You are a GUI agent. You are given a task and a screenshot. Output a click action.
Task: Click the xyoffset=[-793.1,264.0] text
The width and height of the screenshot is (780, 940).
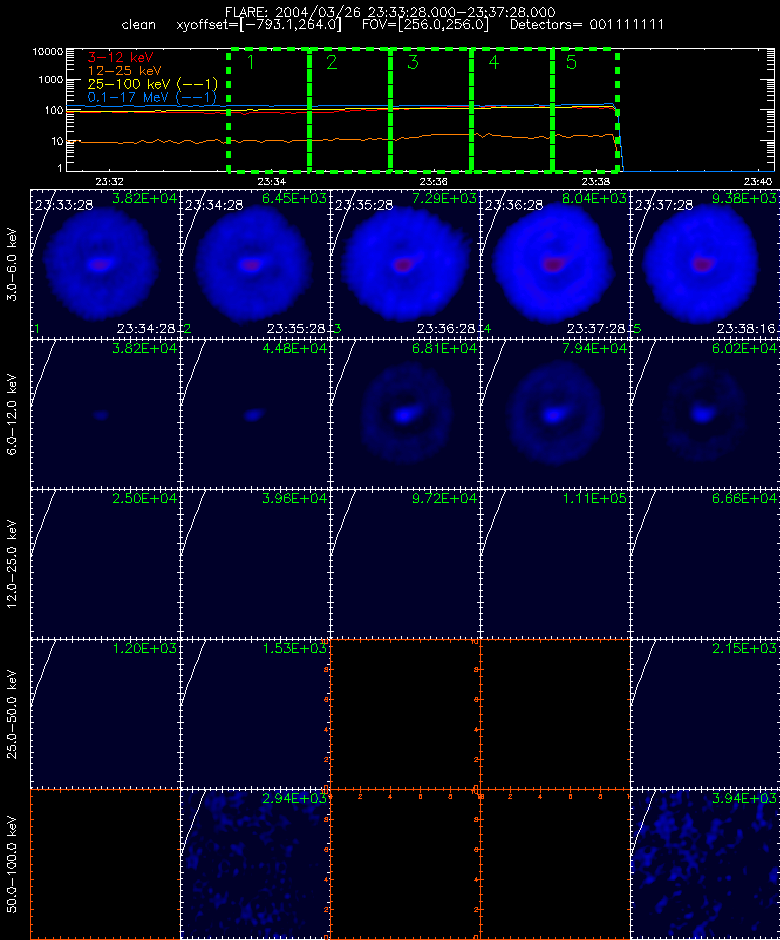pos(259,25)
